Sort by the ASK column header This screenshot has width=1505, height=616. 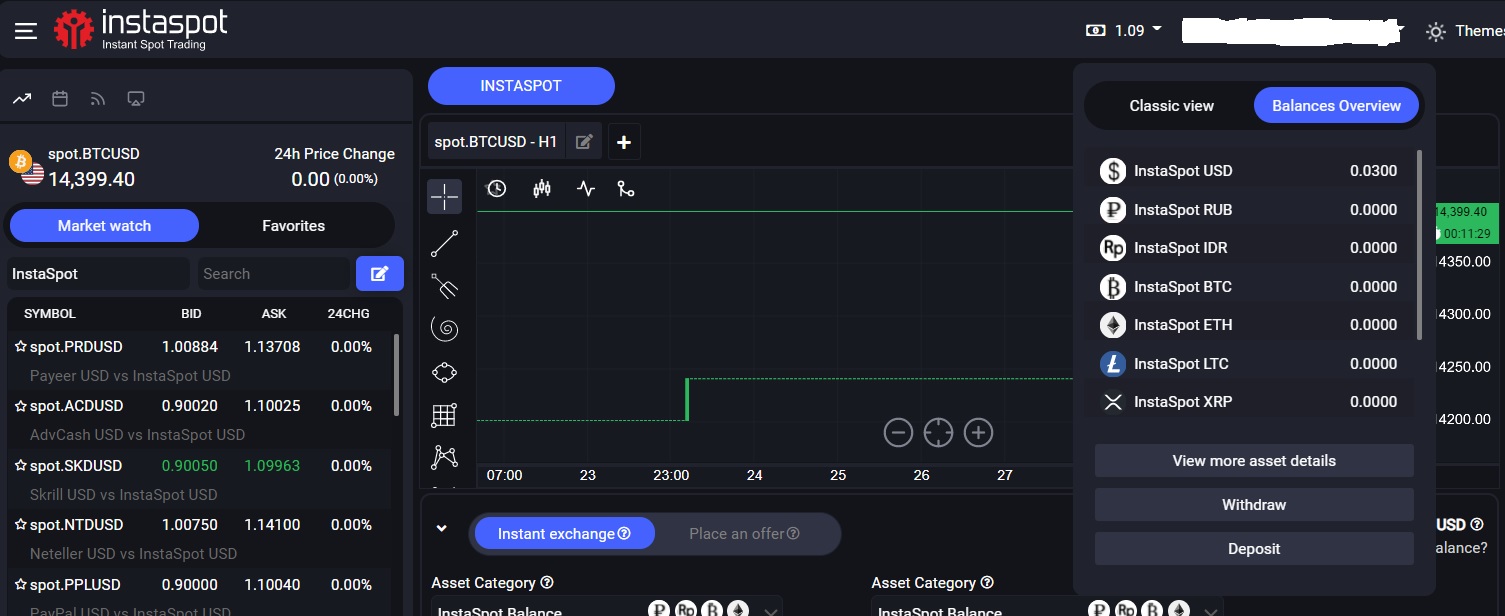click(274, 314)
